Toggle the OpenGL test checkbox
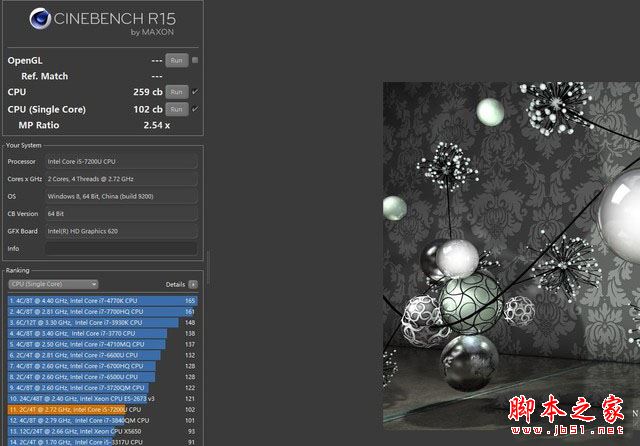640x446 pixels. [x=195, y=60]
